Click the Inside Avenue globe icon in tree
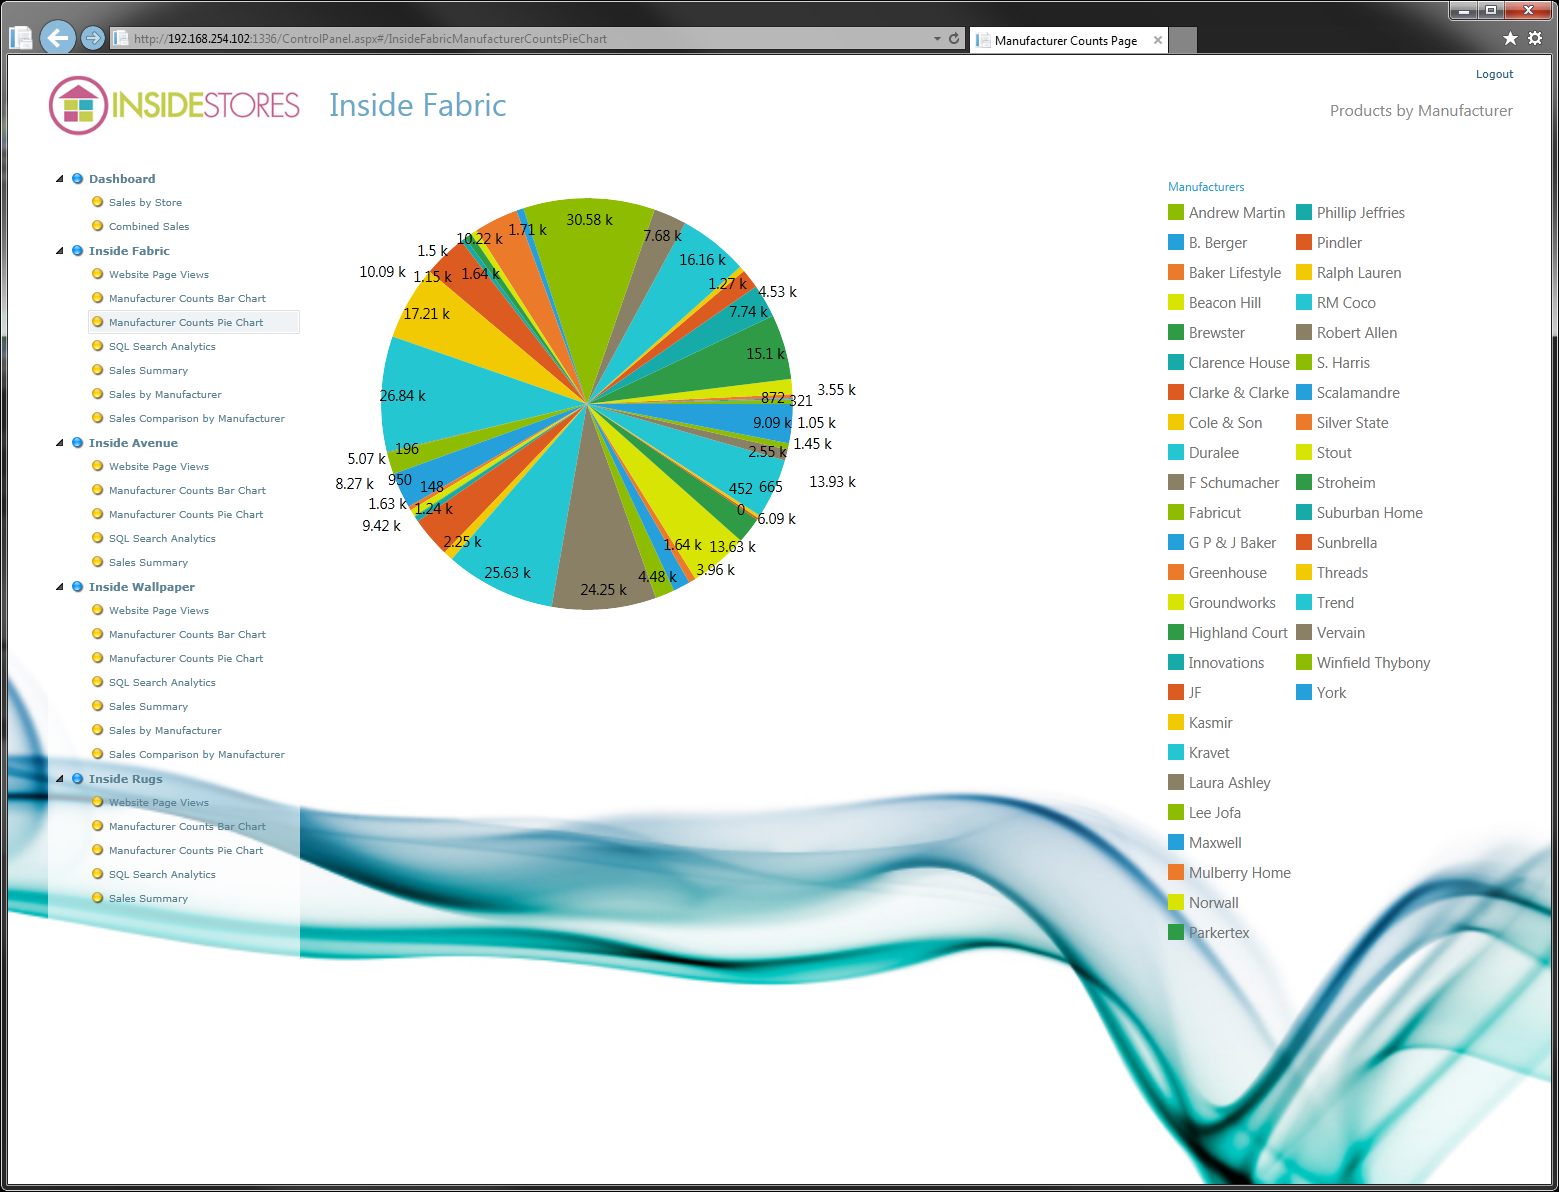Screen dimensions: 1559x1192 [77, 443]
